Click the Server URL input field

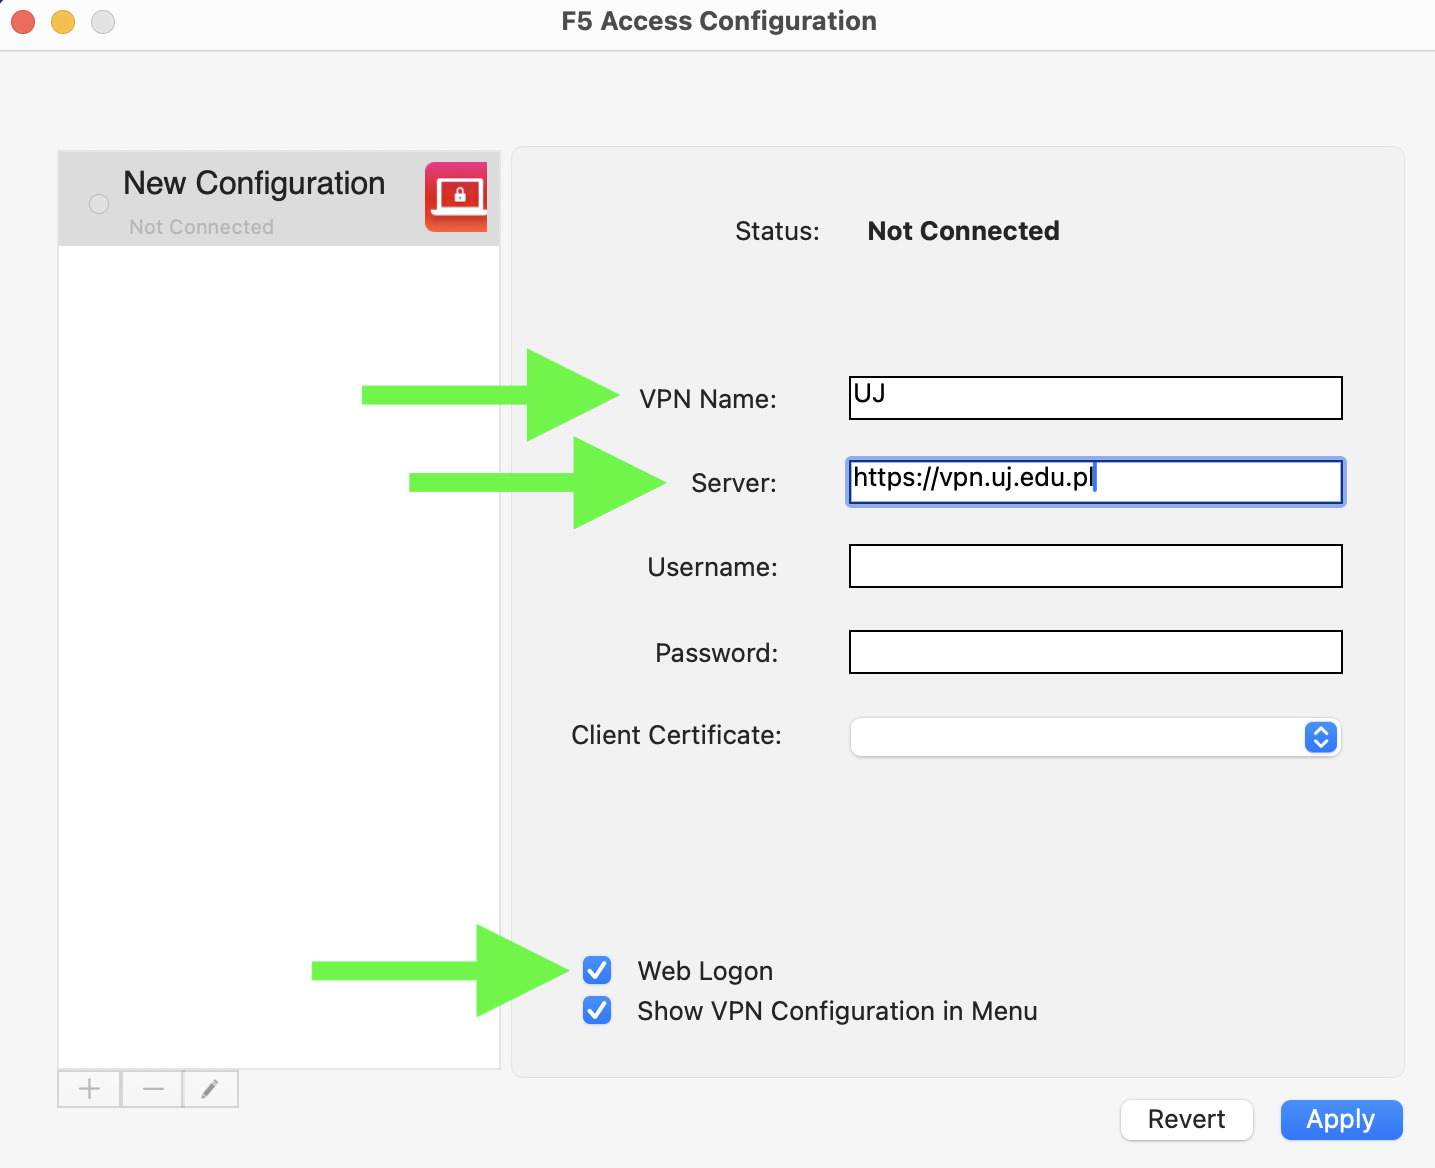(x=1095, y=482)
